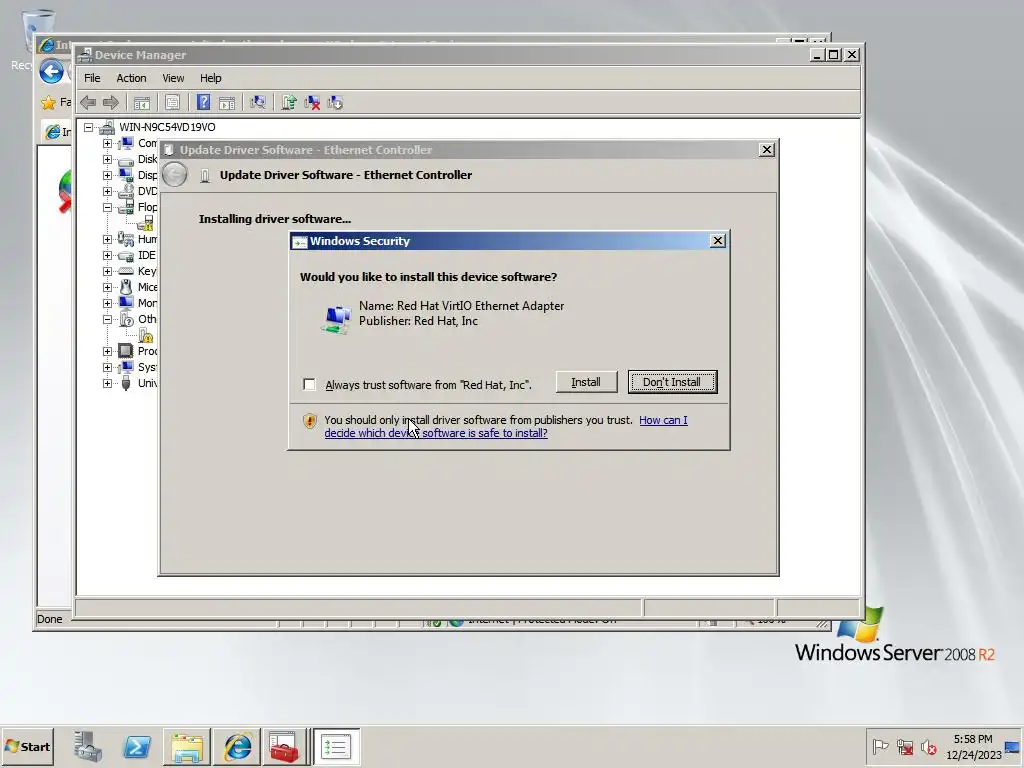Open the View menu in Device Manager
Screen dimensions: 1024x768
pyautogui.click(x=173, y=78)
